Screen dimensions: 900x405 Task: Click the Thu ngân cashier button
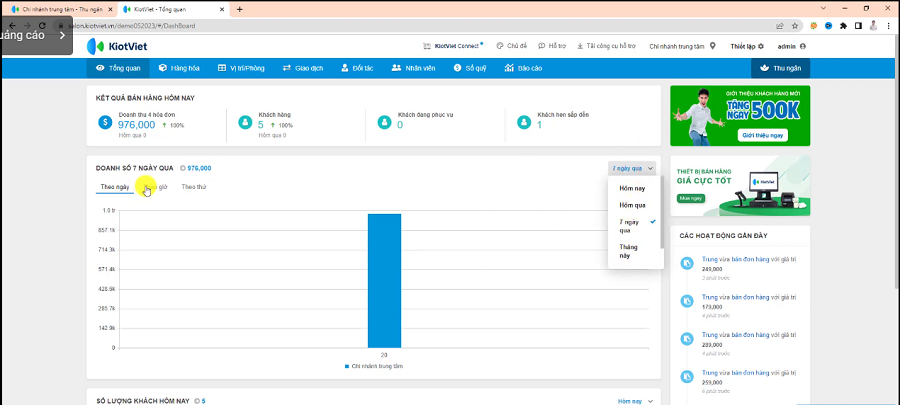point(780,68)
